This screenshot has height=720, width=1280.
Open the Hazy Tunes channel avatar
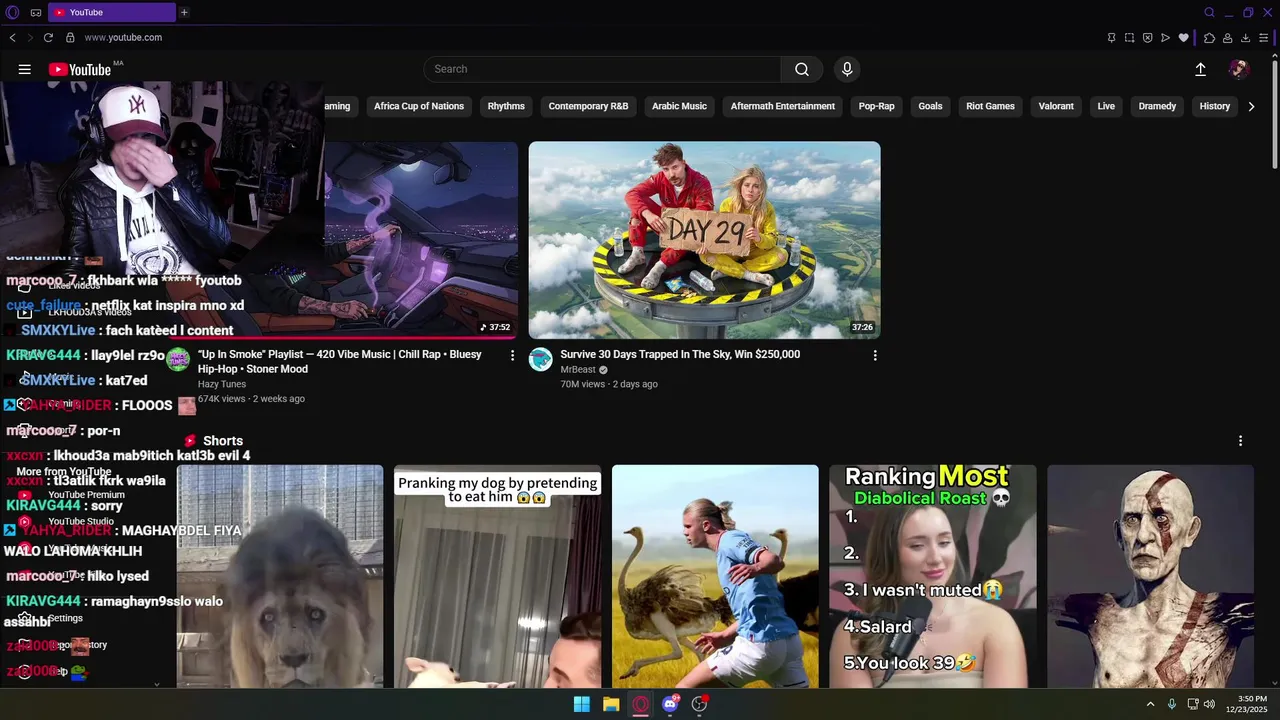click(x=178, y=360)
